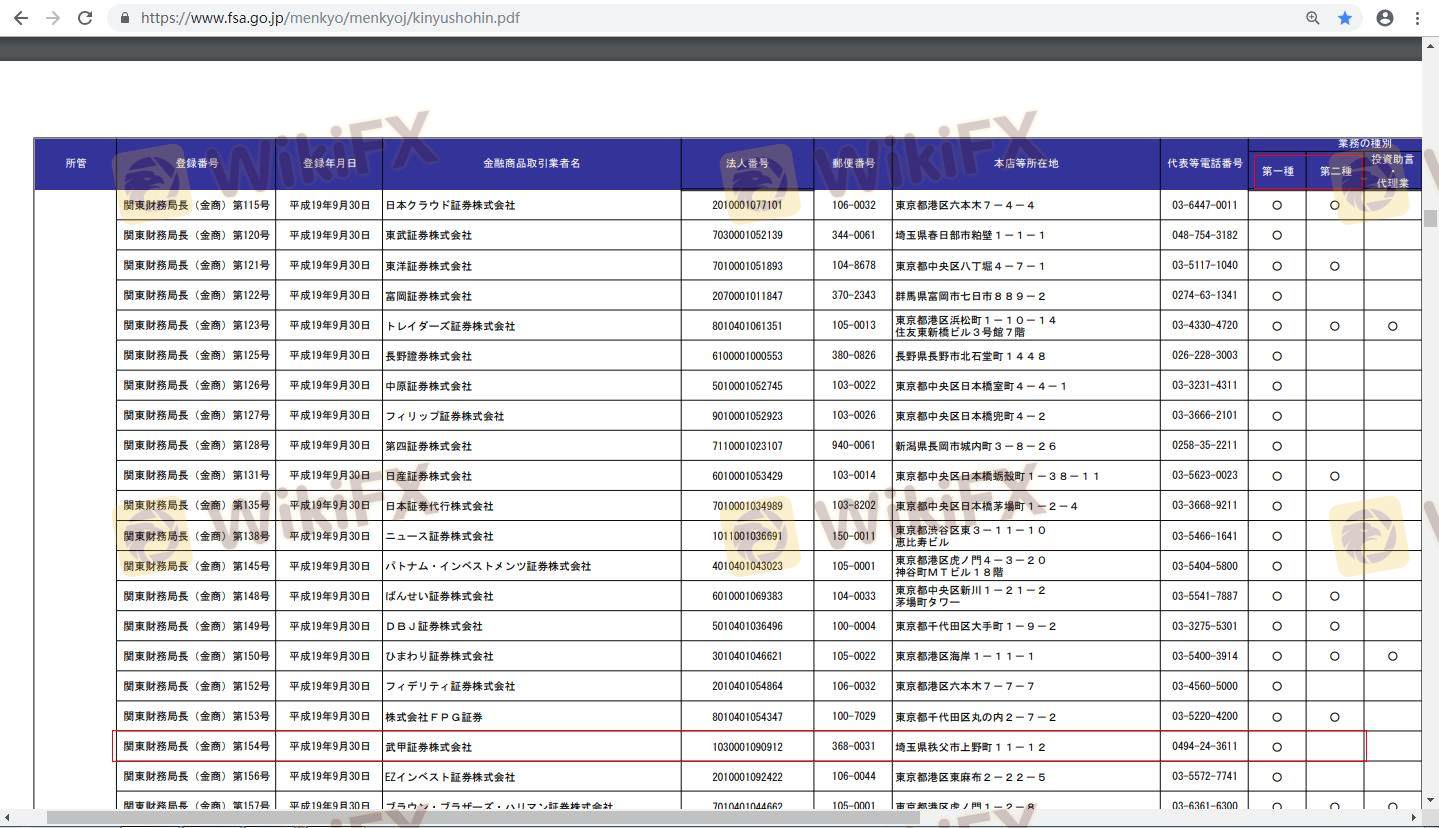Bookmark this page with the star icon
This screenshot has height=828, width=1439.
click(1345, 18)
